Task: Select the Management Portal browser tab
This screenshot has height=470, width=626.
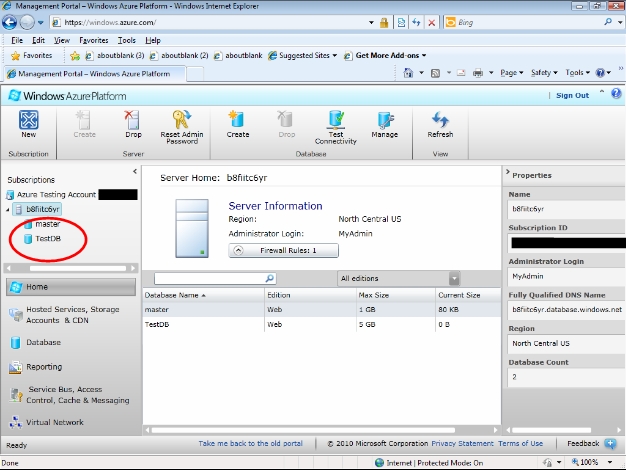Action: tap(95, 74)
